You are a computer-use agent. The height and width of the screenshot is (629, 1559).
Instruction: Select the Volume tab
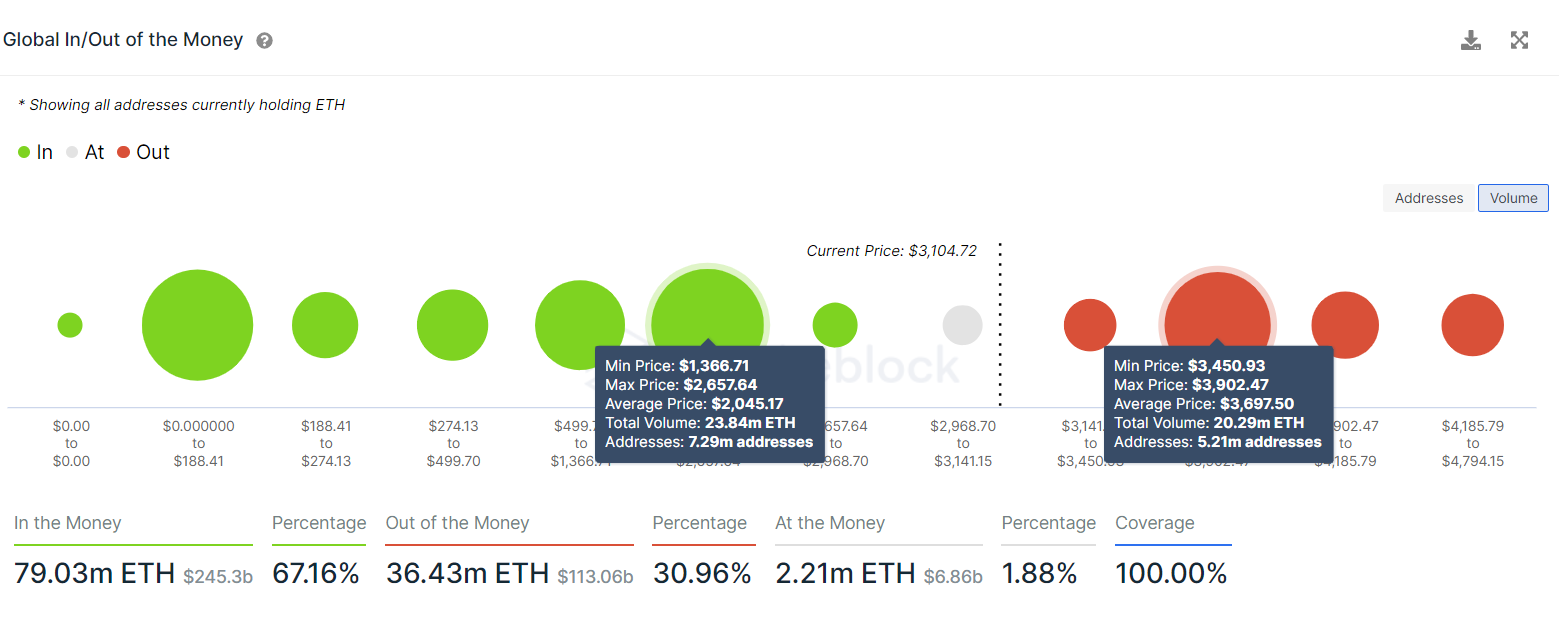[1513, 198]
